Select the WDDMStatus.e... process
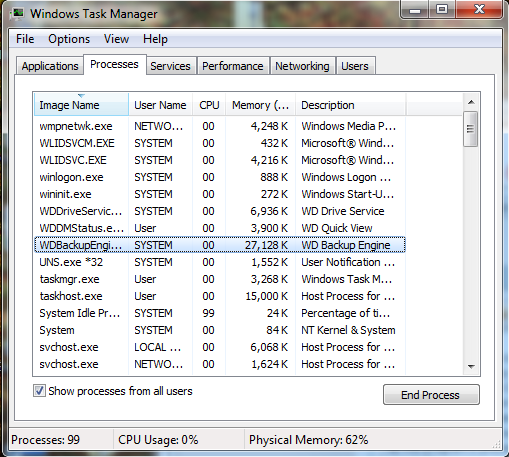Screen dimensions: 509x457 [x=220, y=228]
